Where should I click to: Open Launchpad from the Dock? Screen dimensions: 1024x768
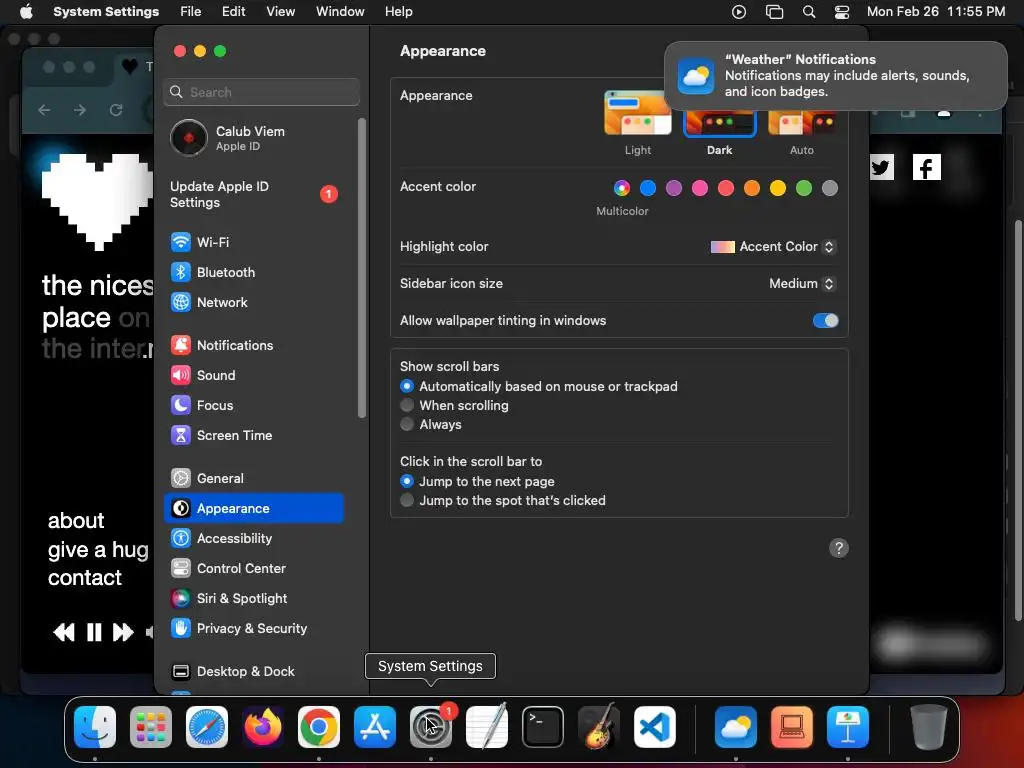pyautogui.click(x=151, y=727)
